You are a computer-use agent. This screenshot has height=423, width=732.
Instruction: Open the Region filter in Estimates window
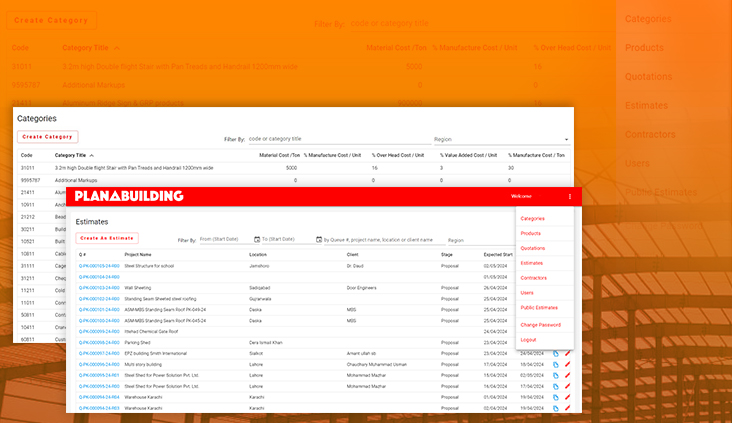(x=481, y=240)
